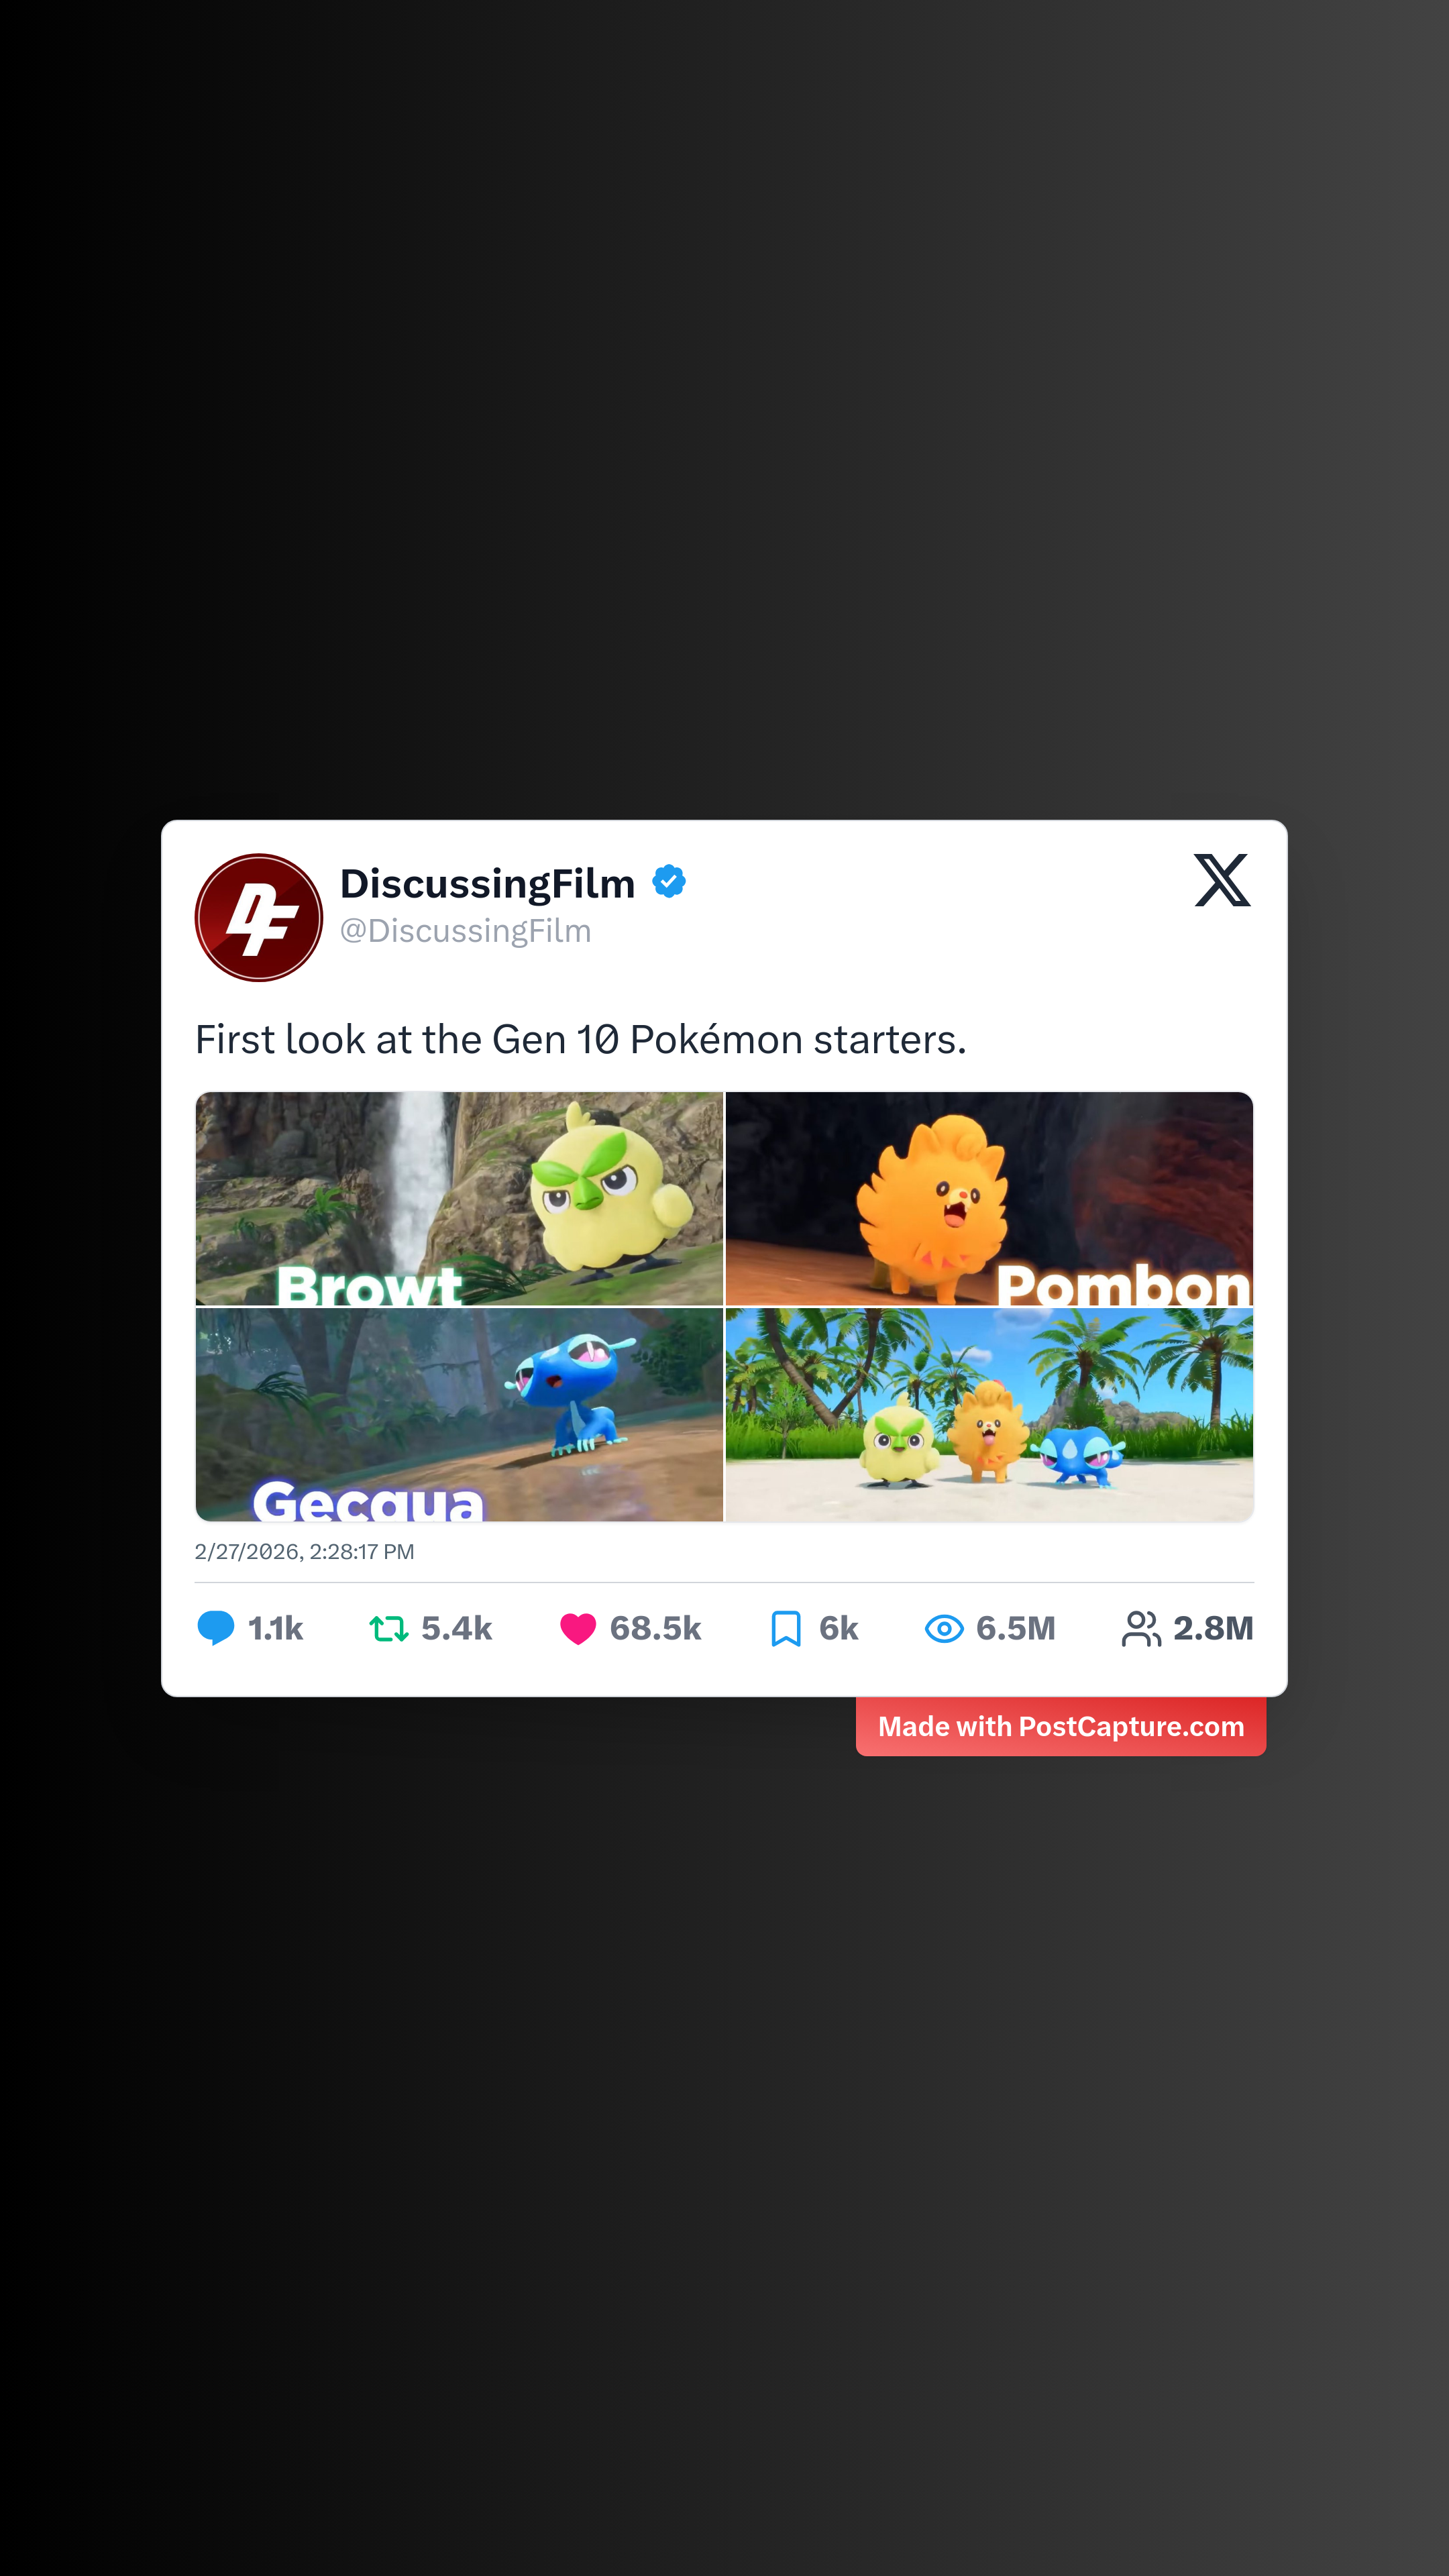Click the 2/27/2026 timestamp
This screenshot has height=2576, width=1449.
304,1552
